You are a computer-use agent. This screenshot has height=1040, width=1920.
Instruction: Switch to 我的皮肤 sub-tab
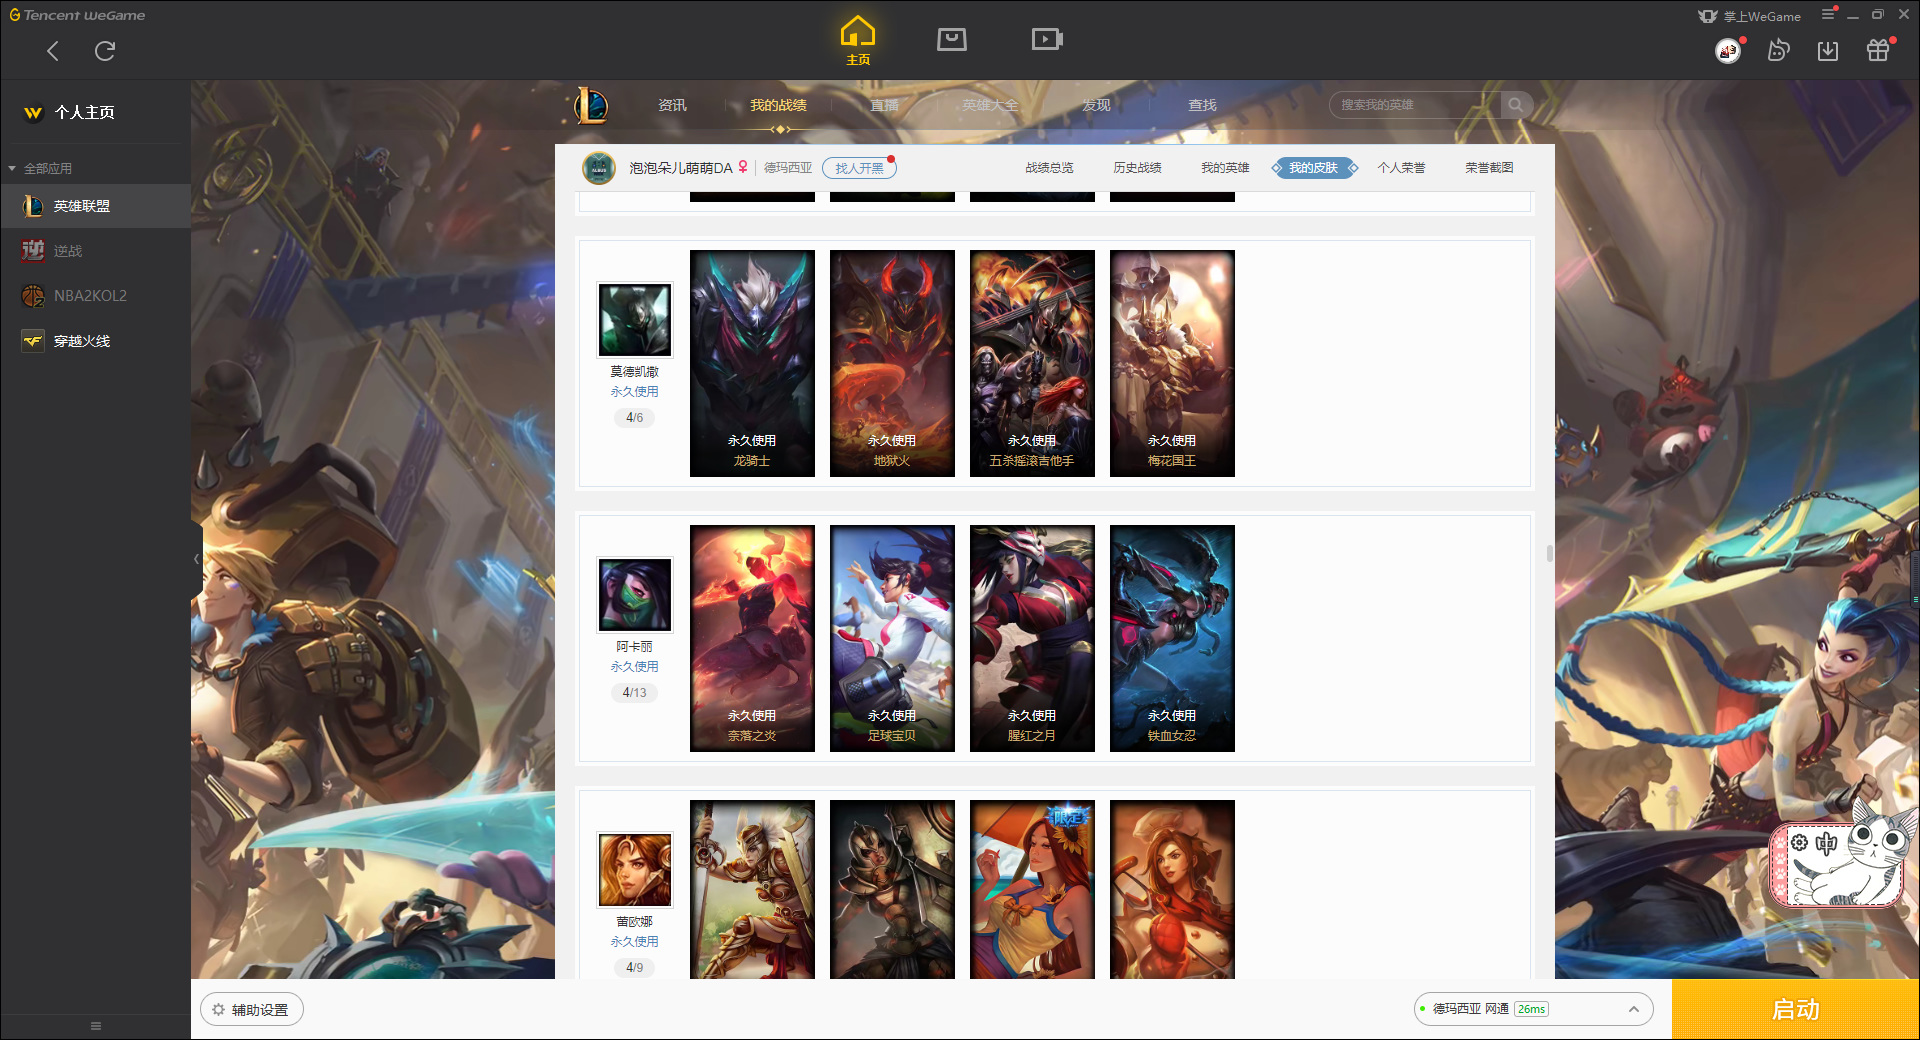[1314, 168]
